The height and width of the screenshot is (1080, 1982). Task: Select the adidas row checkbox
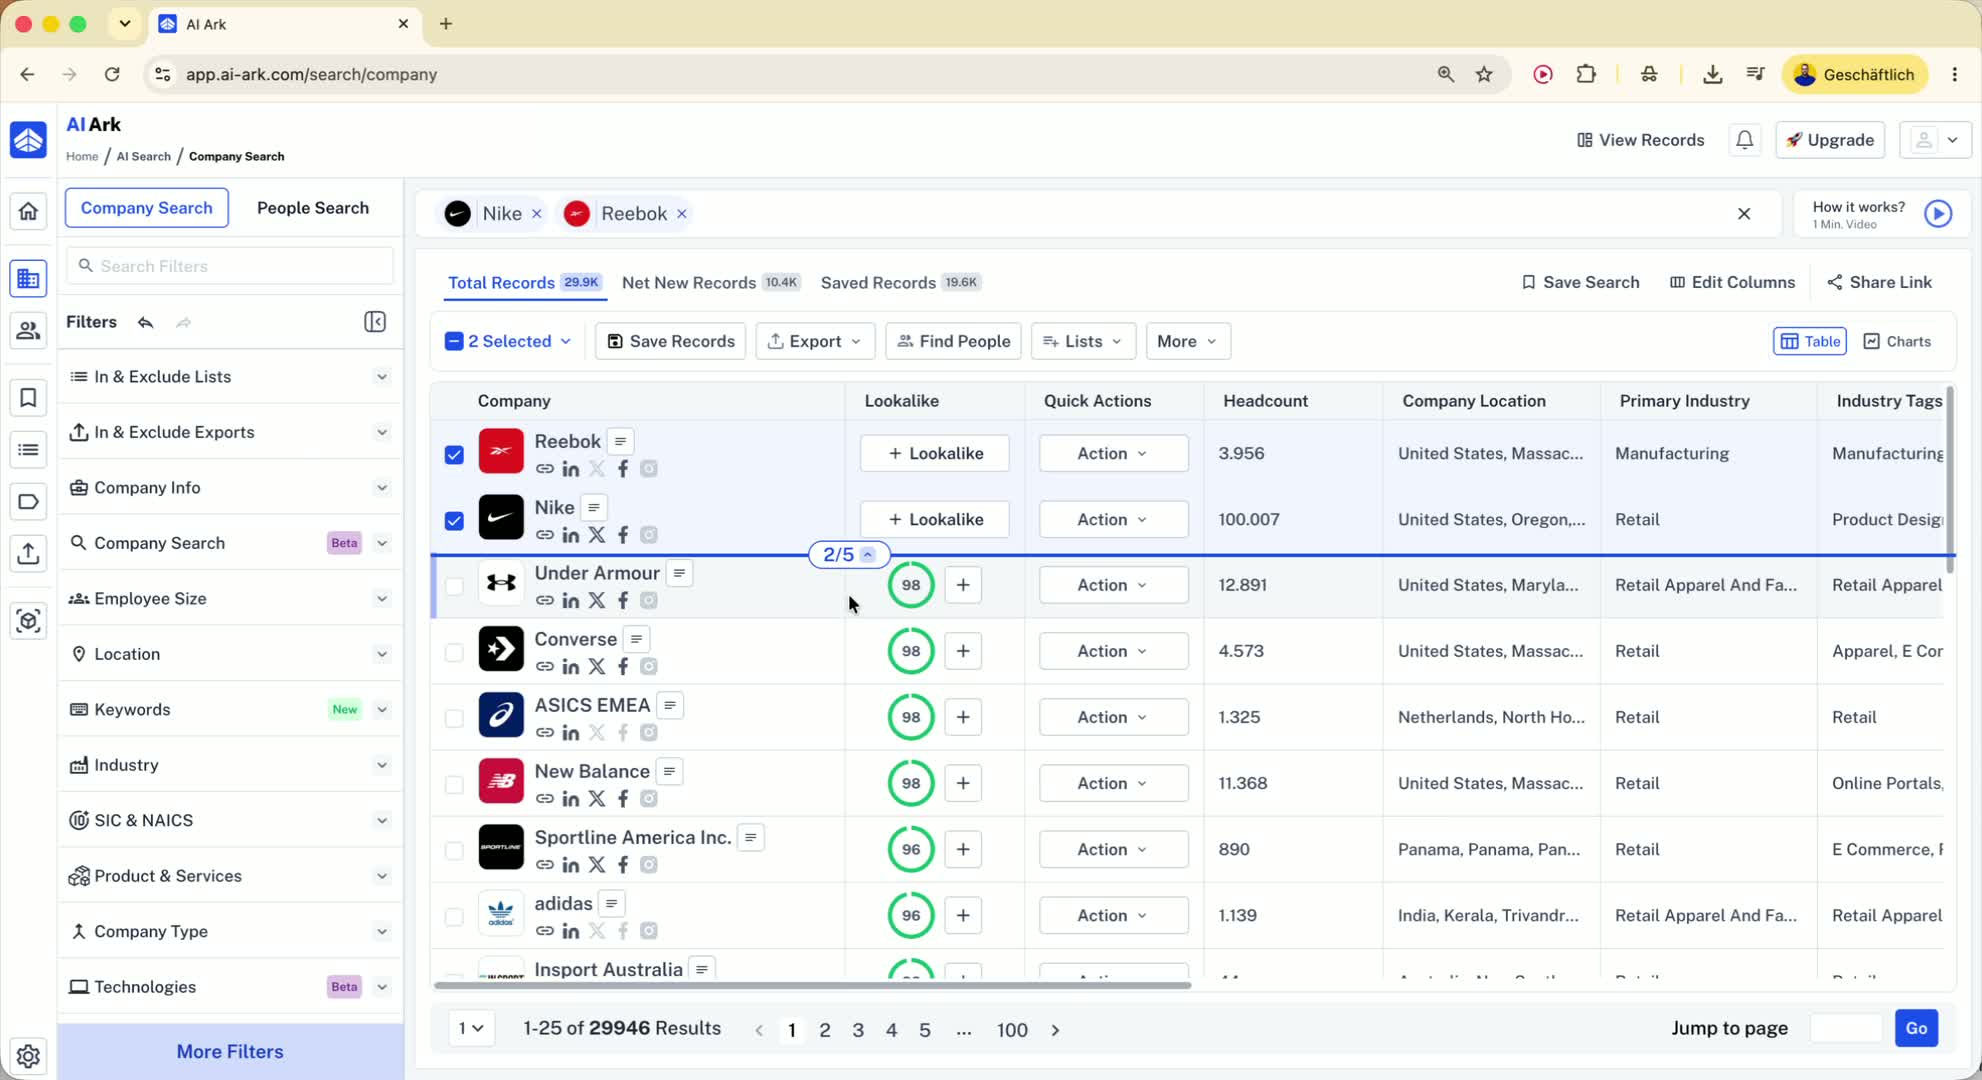point(454,917)
